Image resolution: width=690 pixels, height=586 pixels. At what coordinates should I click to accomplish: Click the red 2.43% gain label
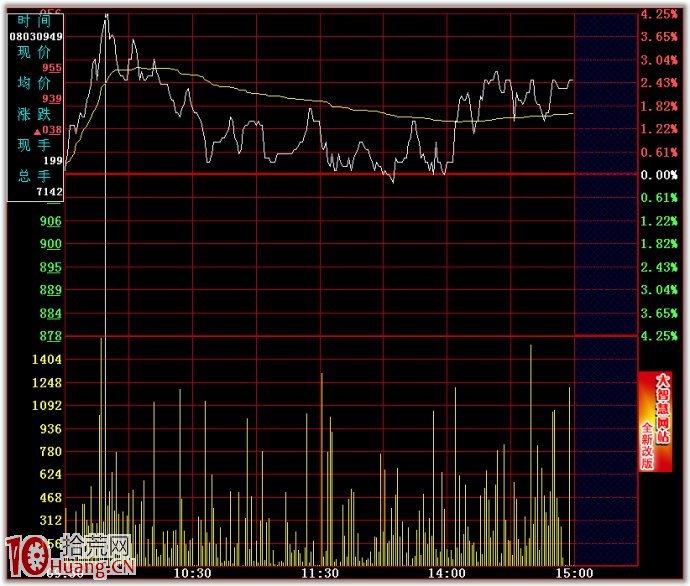coord(659,83)
